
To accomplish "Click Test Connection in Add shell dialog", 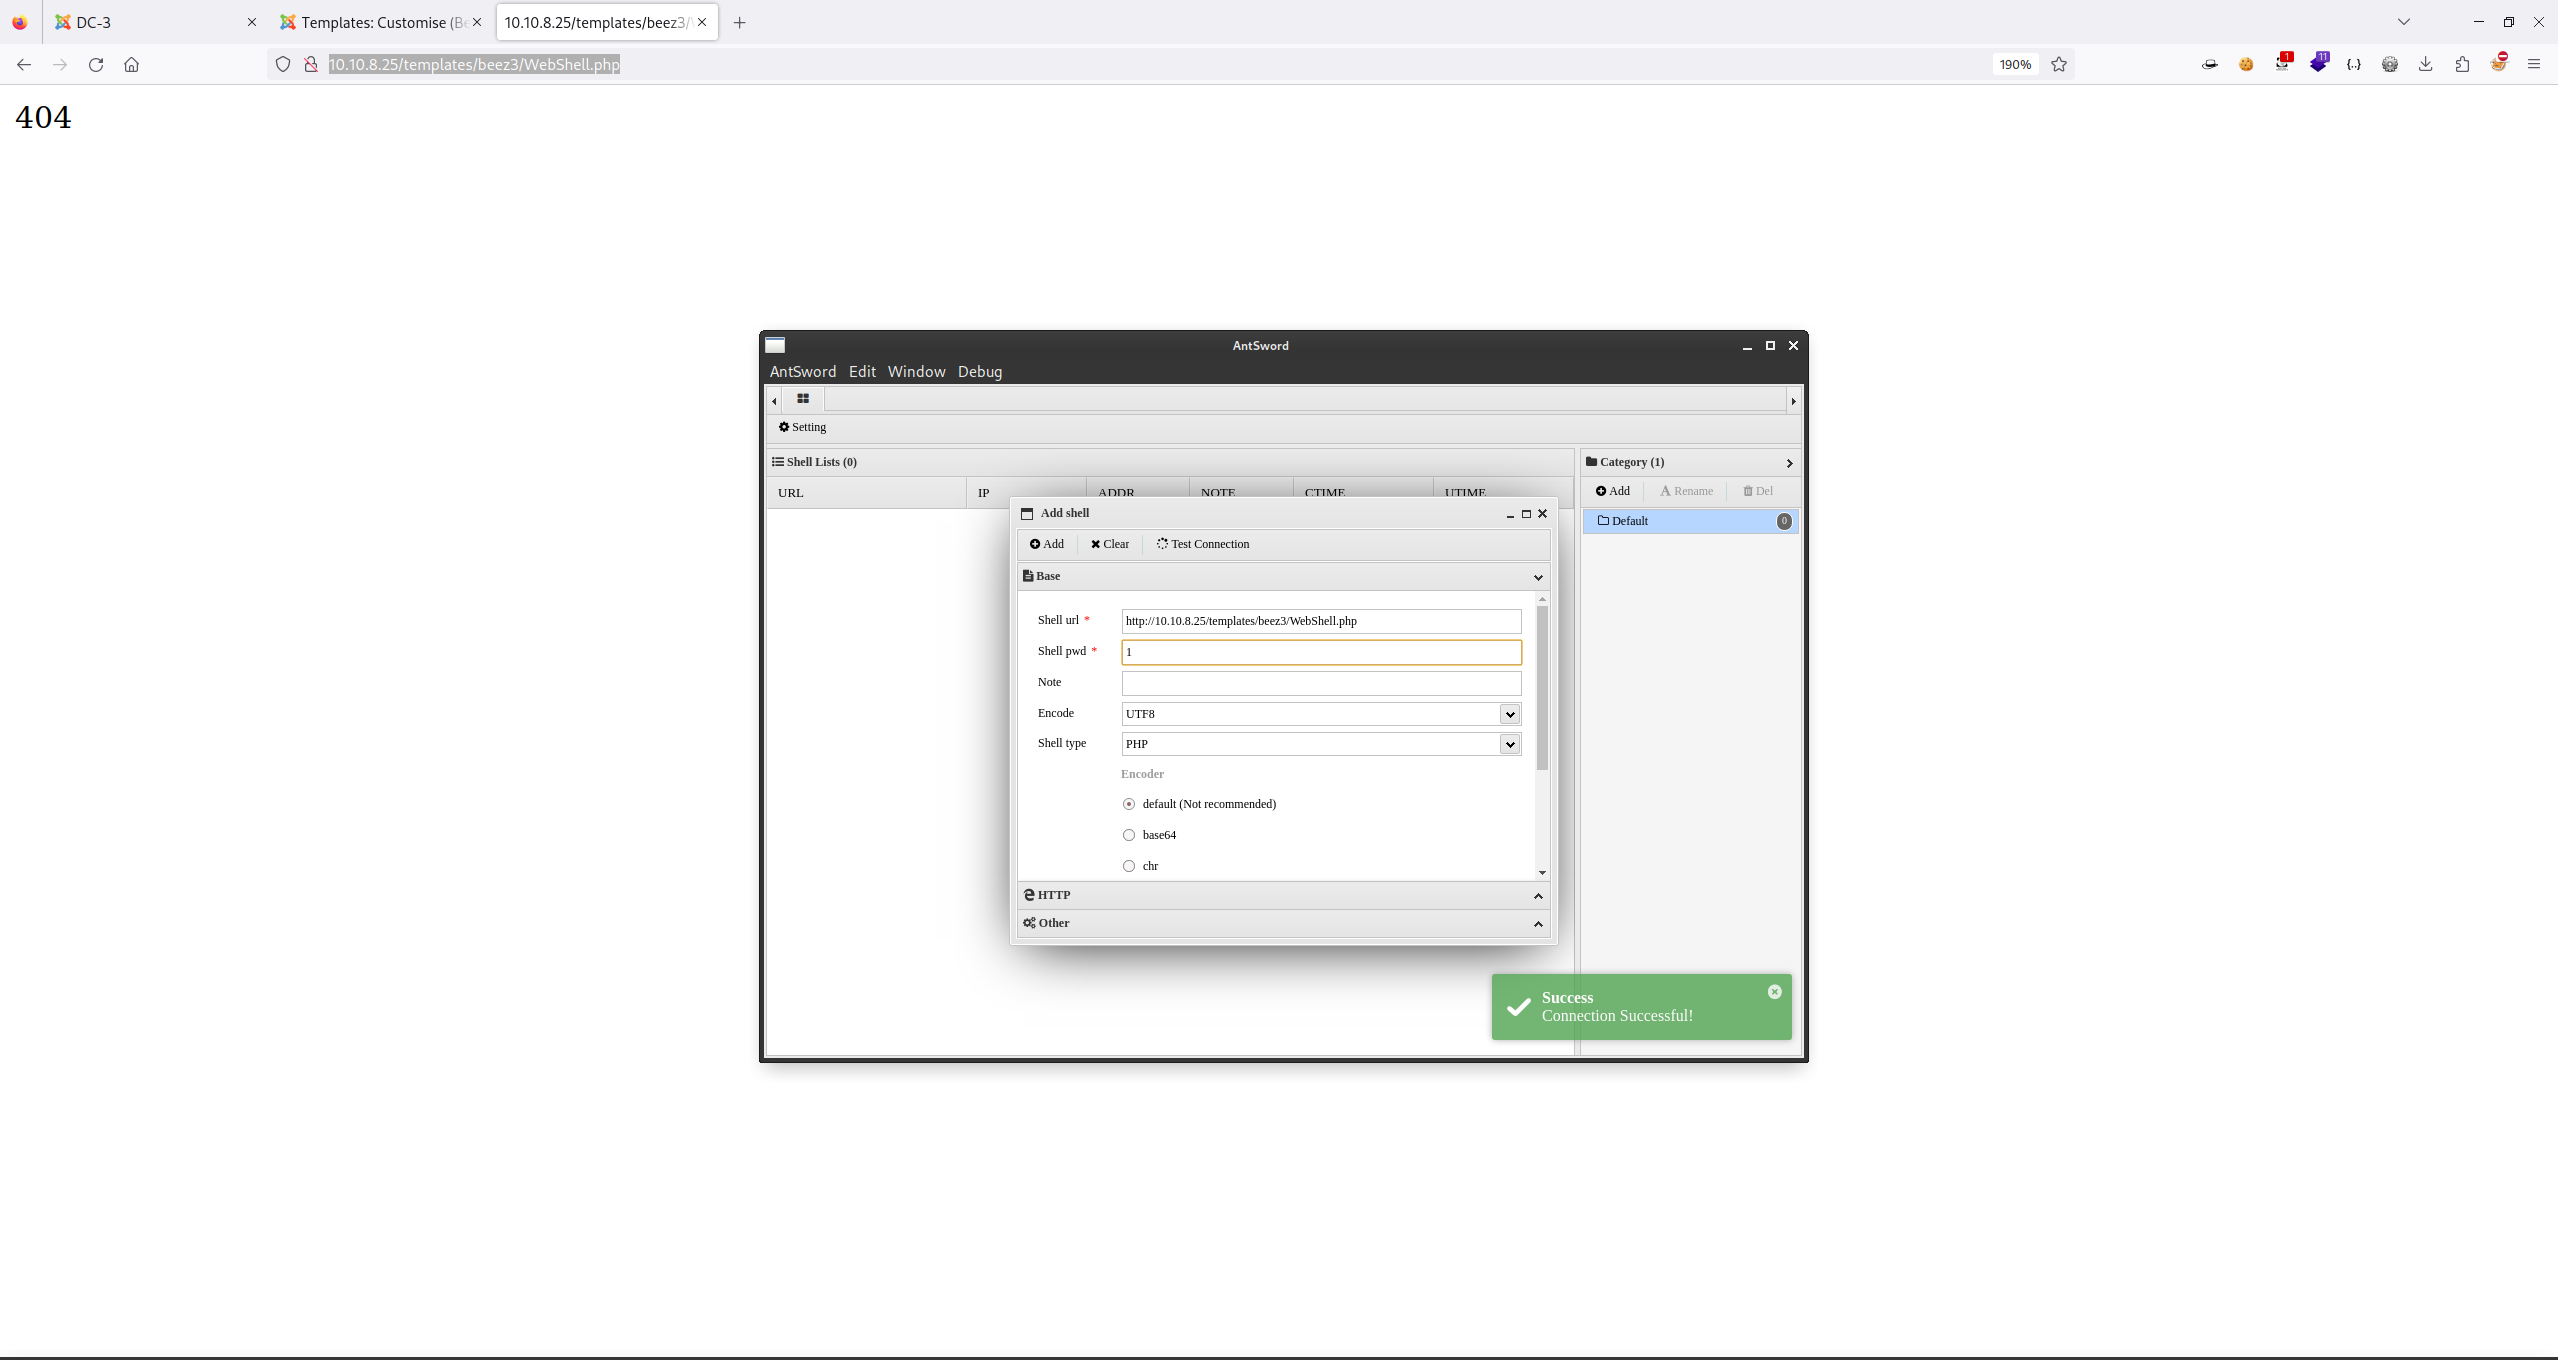I will click(1203, 544).
